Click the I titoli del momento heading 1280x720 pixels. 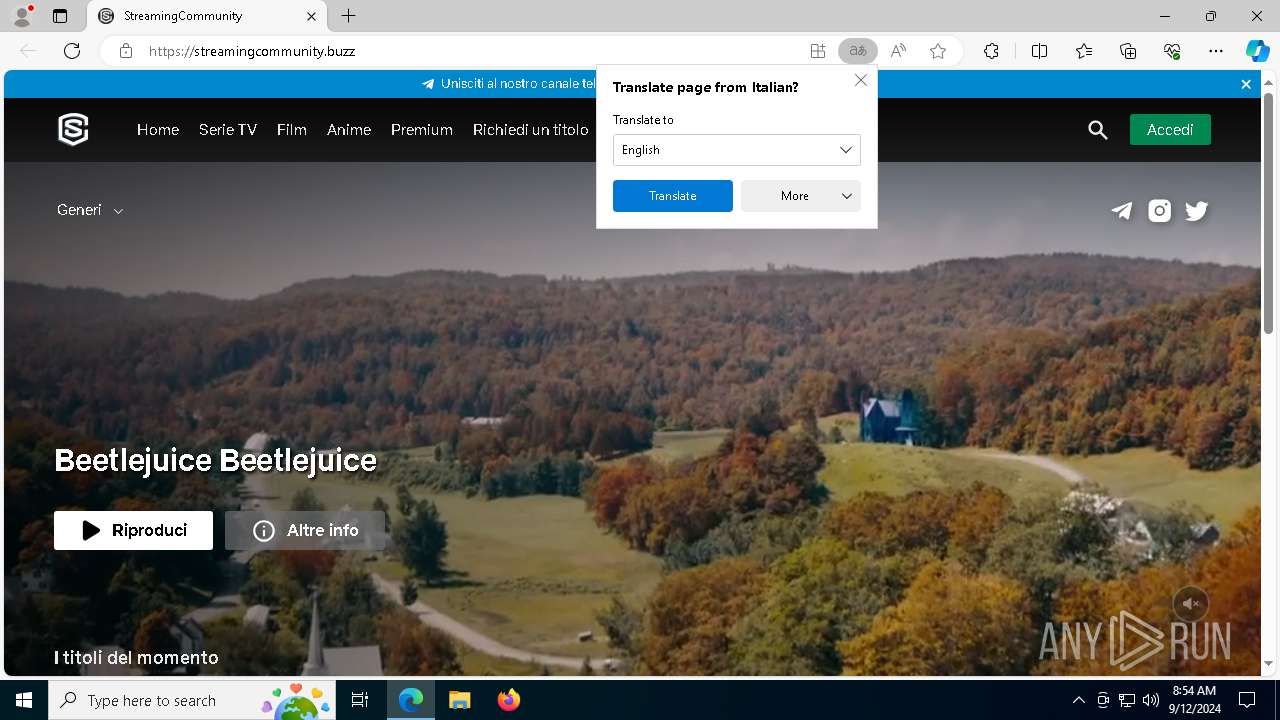(136, 658)
